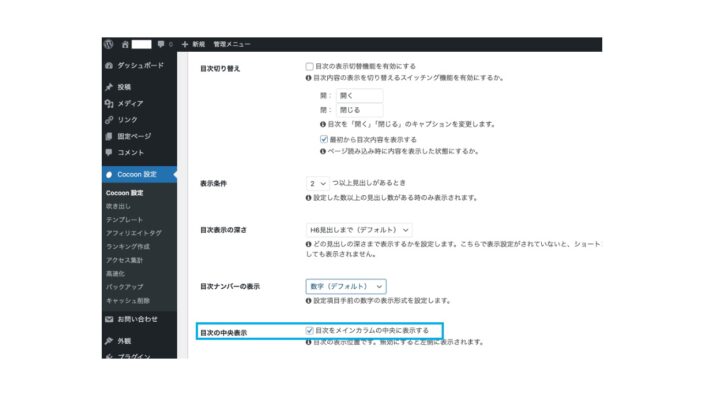Open the site home icon

125,44
